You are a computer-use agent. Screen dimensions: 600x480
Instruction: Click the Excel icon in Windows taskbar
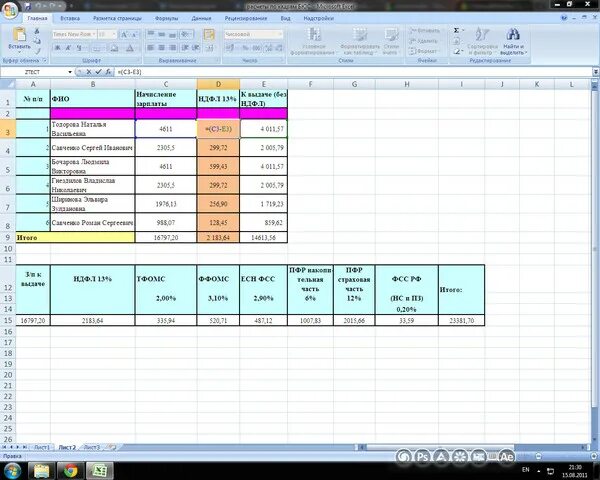tap(99, 470)
